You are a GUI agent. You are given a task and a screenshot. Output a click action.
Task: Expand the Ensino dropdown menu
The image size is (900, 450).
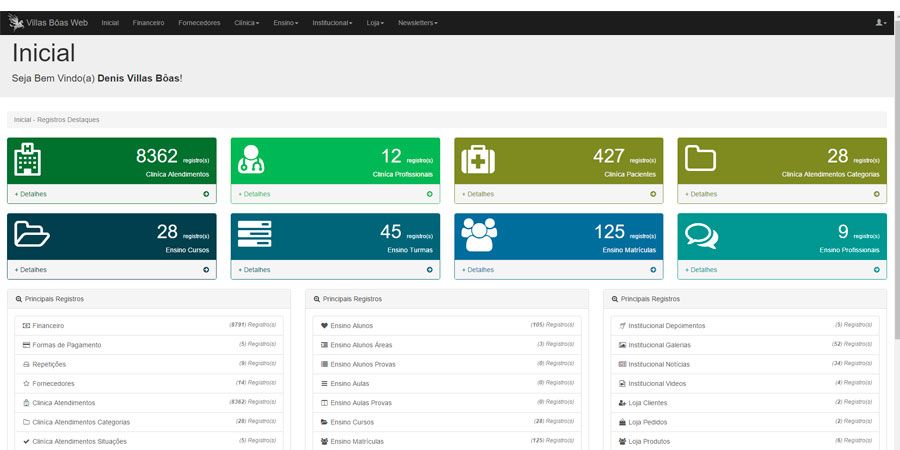[x=286, y=22]
